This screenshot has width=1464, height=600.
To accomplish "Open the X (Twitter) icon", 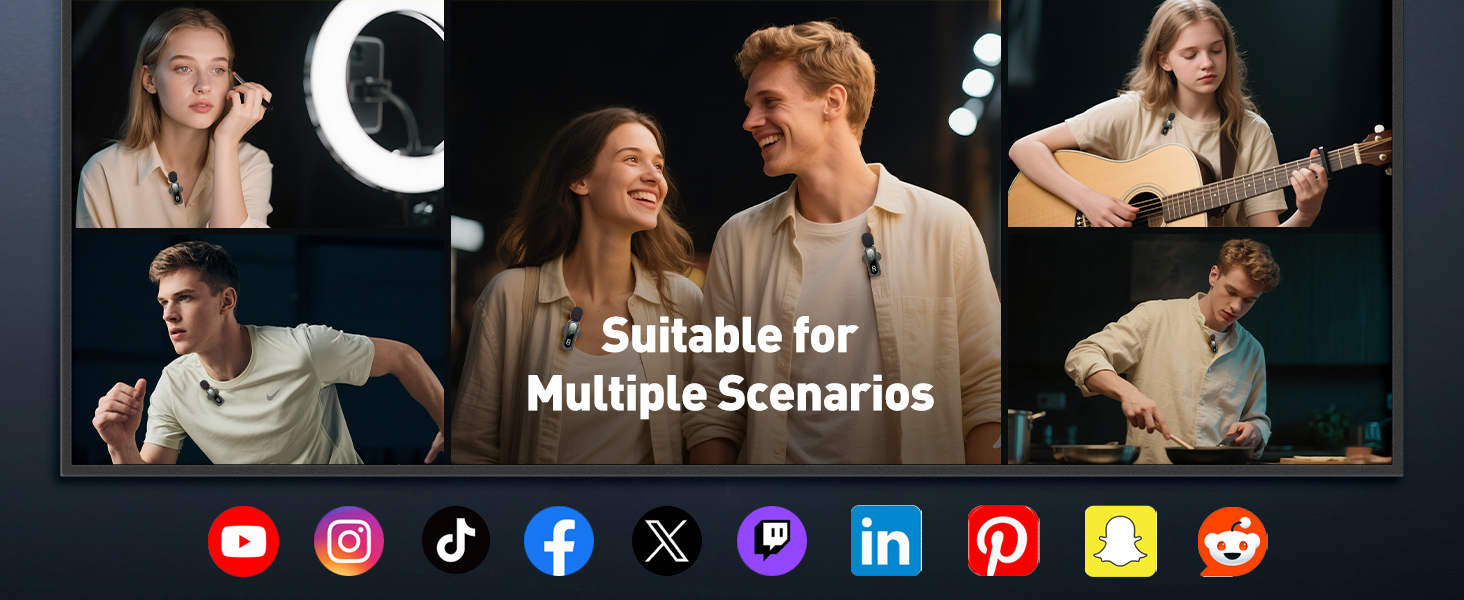I will point(667,541).
